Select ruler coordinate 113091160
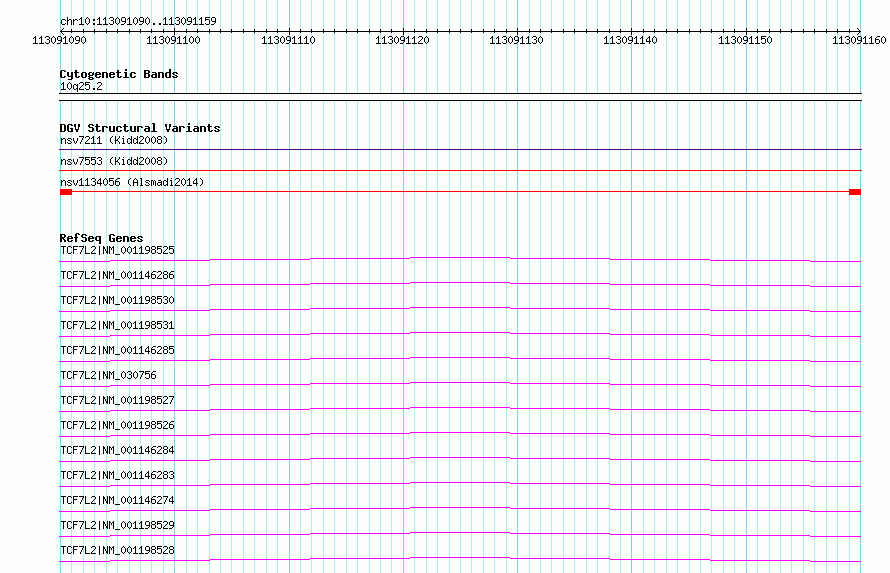The height and width of the screenshot is (573, 890). point(859,40)
